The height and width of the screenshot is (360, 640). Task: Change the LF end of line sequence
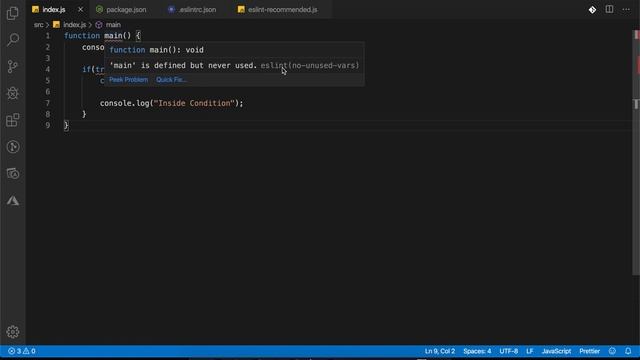point(529,351)
